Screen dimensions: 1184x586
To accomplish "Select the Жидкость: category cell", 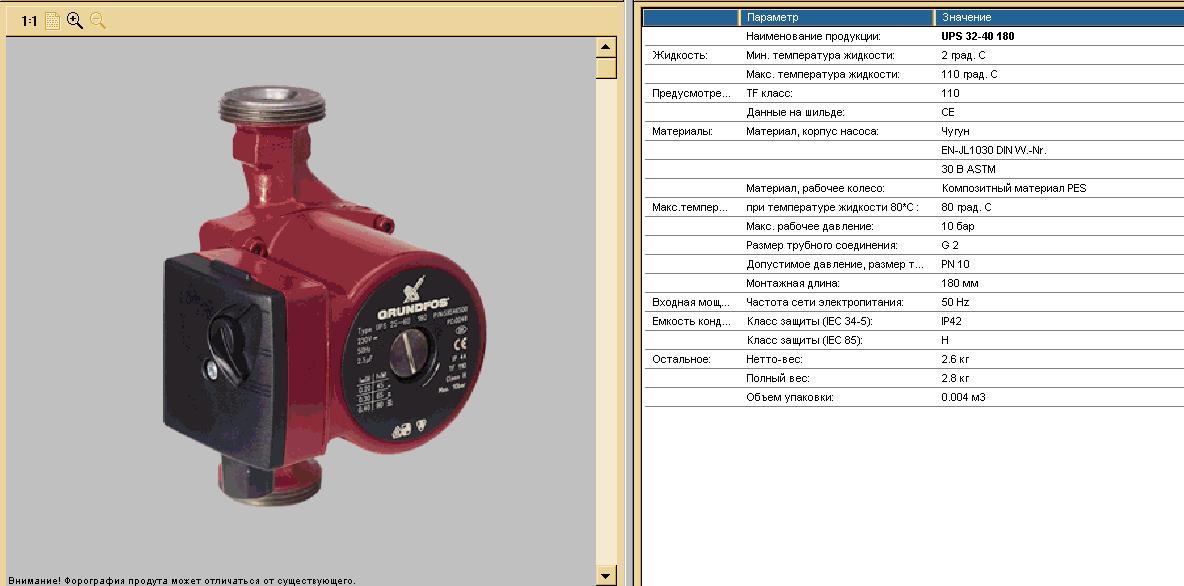I will (x=680, y=55).
